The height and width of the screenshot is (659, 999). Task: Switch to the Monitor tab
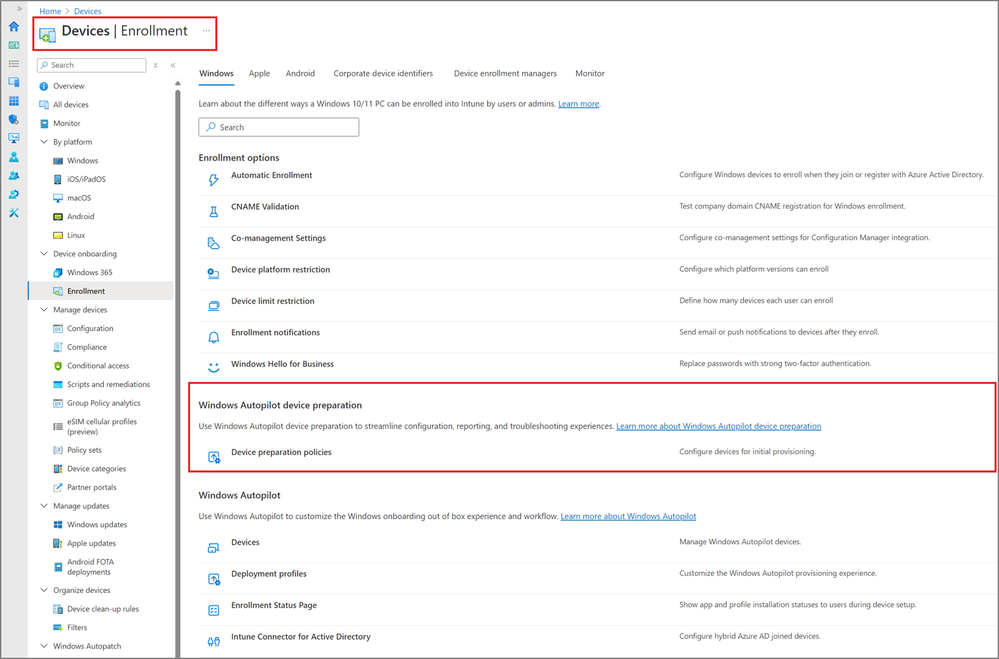coord(590,73)
